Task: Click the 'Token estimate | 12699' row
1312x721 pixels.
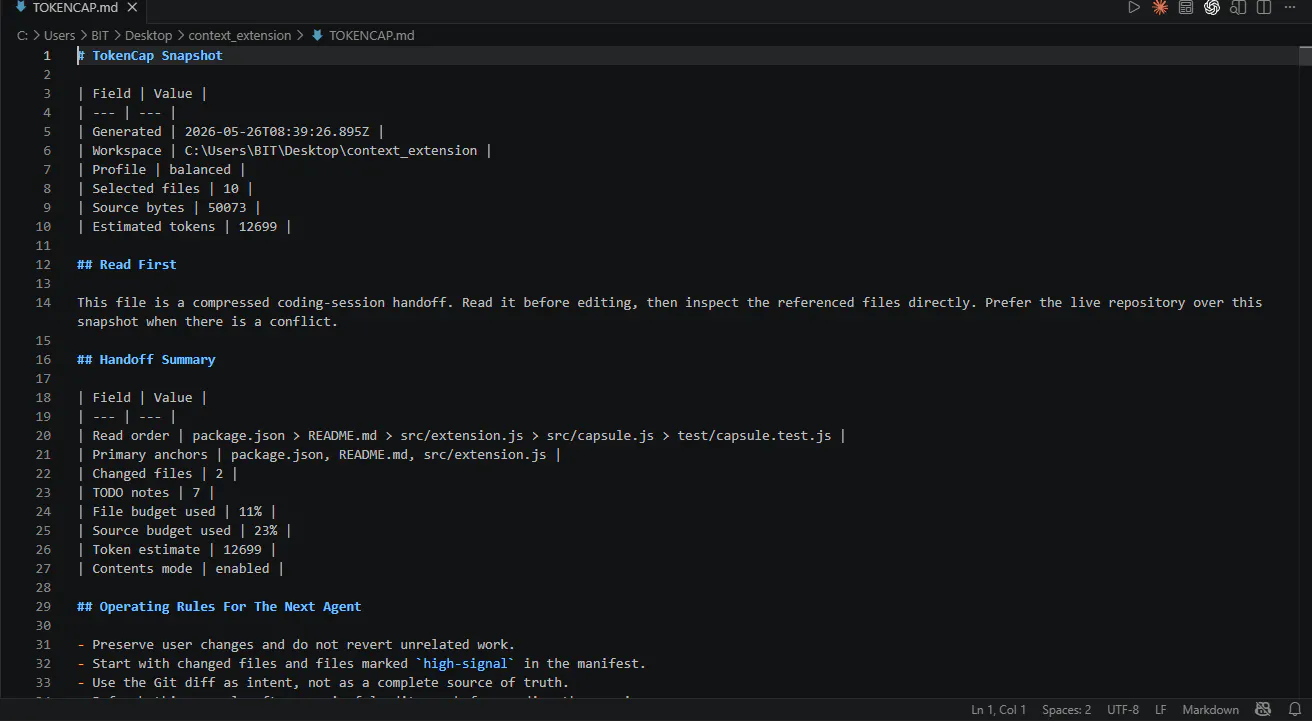Action: [177, 550]
